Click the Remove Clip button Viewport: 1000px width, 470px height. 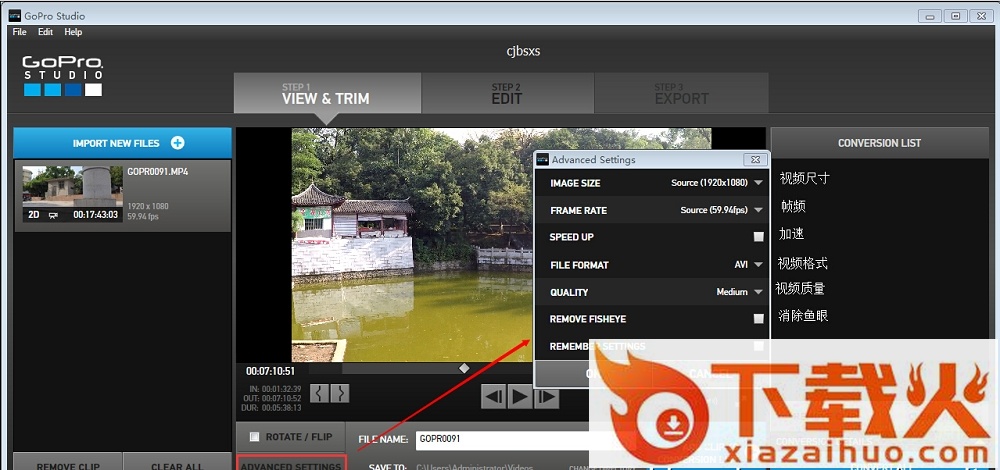coord(68,464)
